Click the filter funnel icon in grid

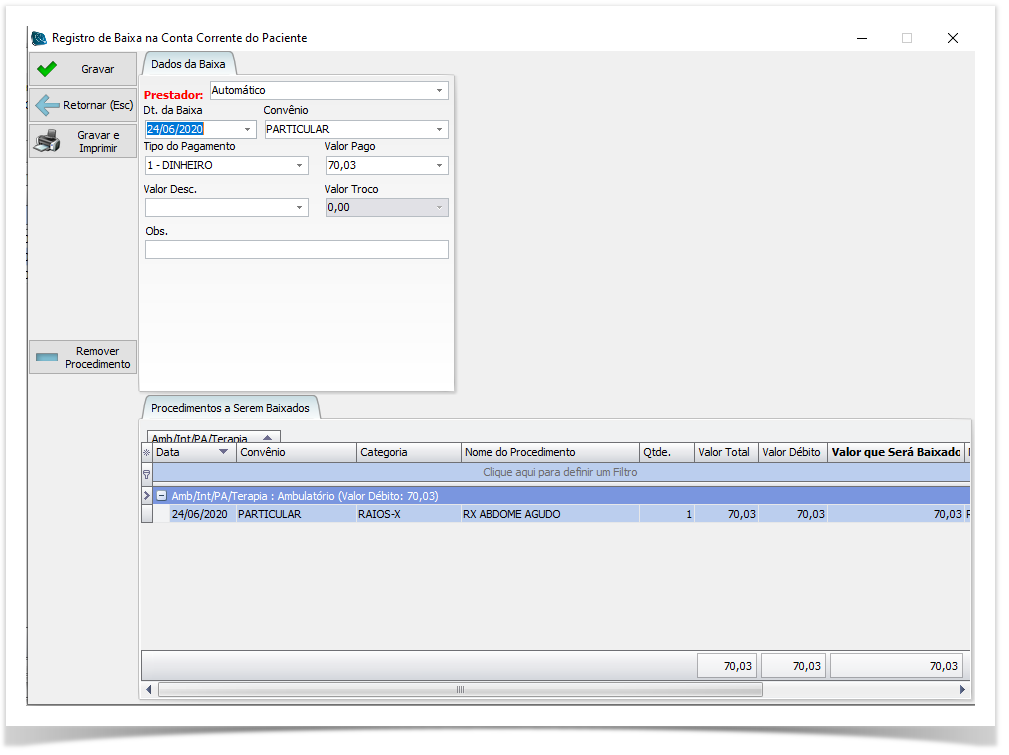point(147,473)
